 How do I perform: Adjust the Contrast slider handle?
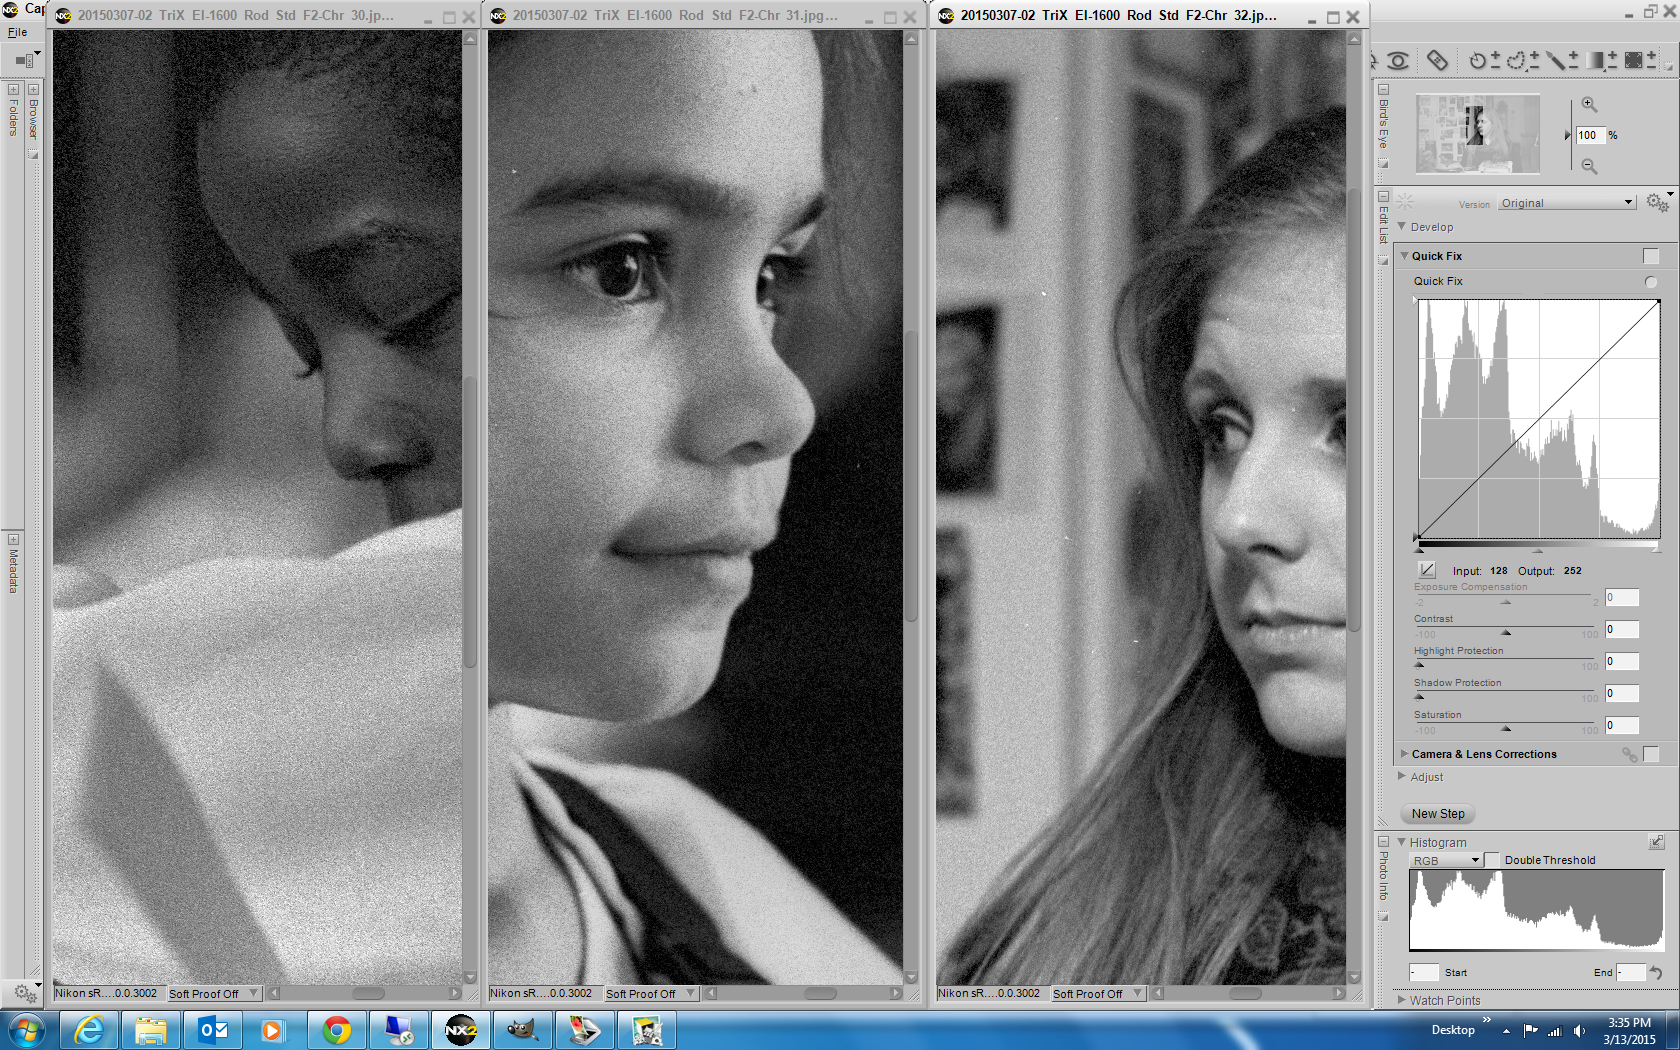[x=1506, y=633]
